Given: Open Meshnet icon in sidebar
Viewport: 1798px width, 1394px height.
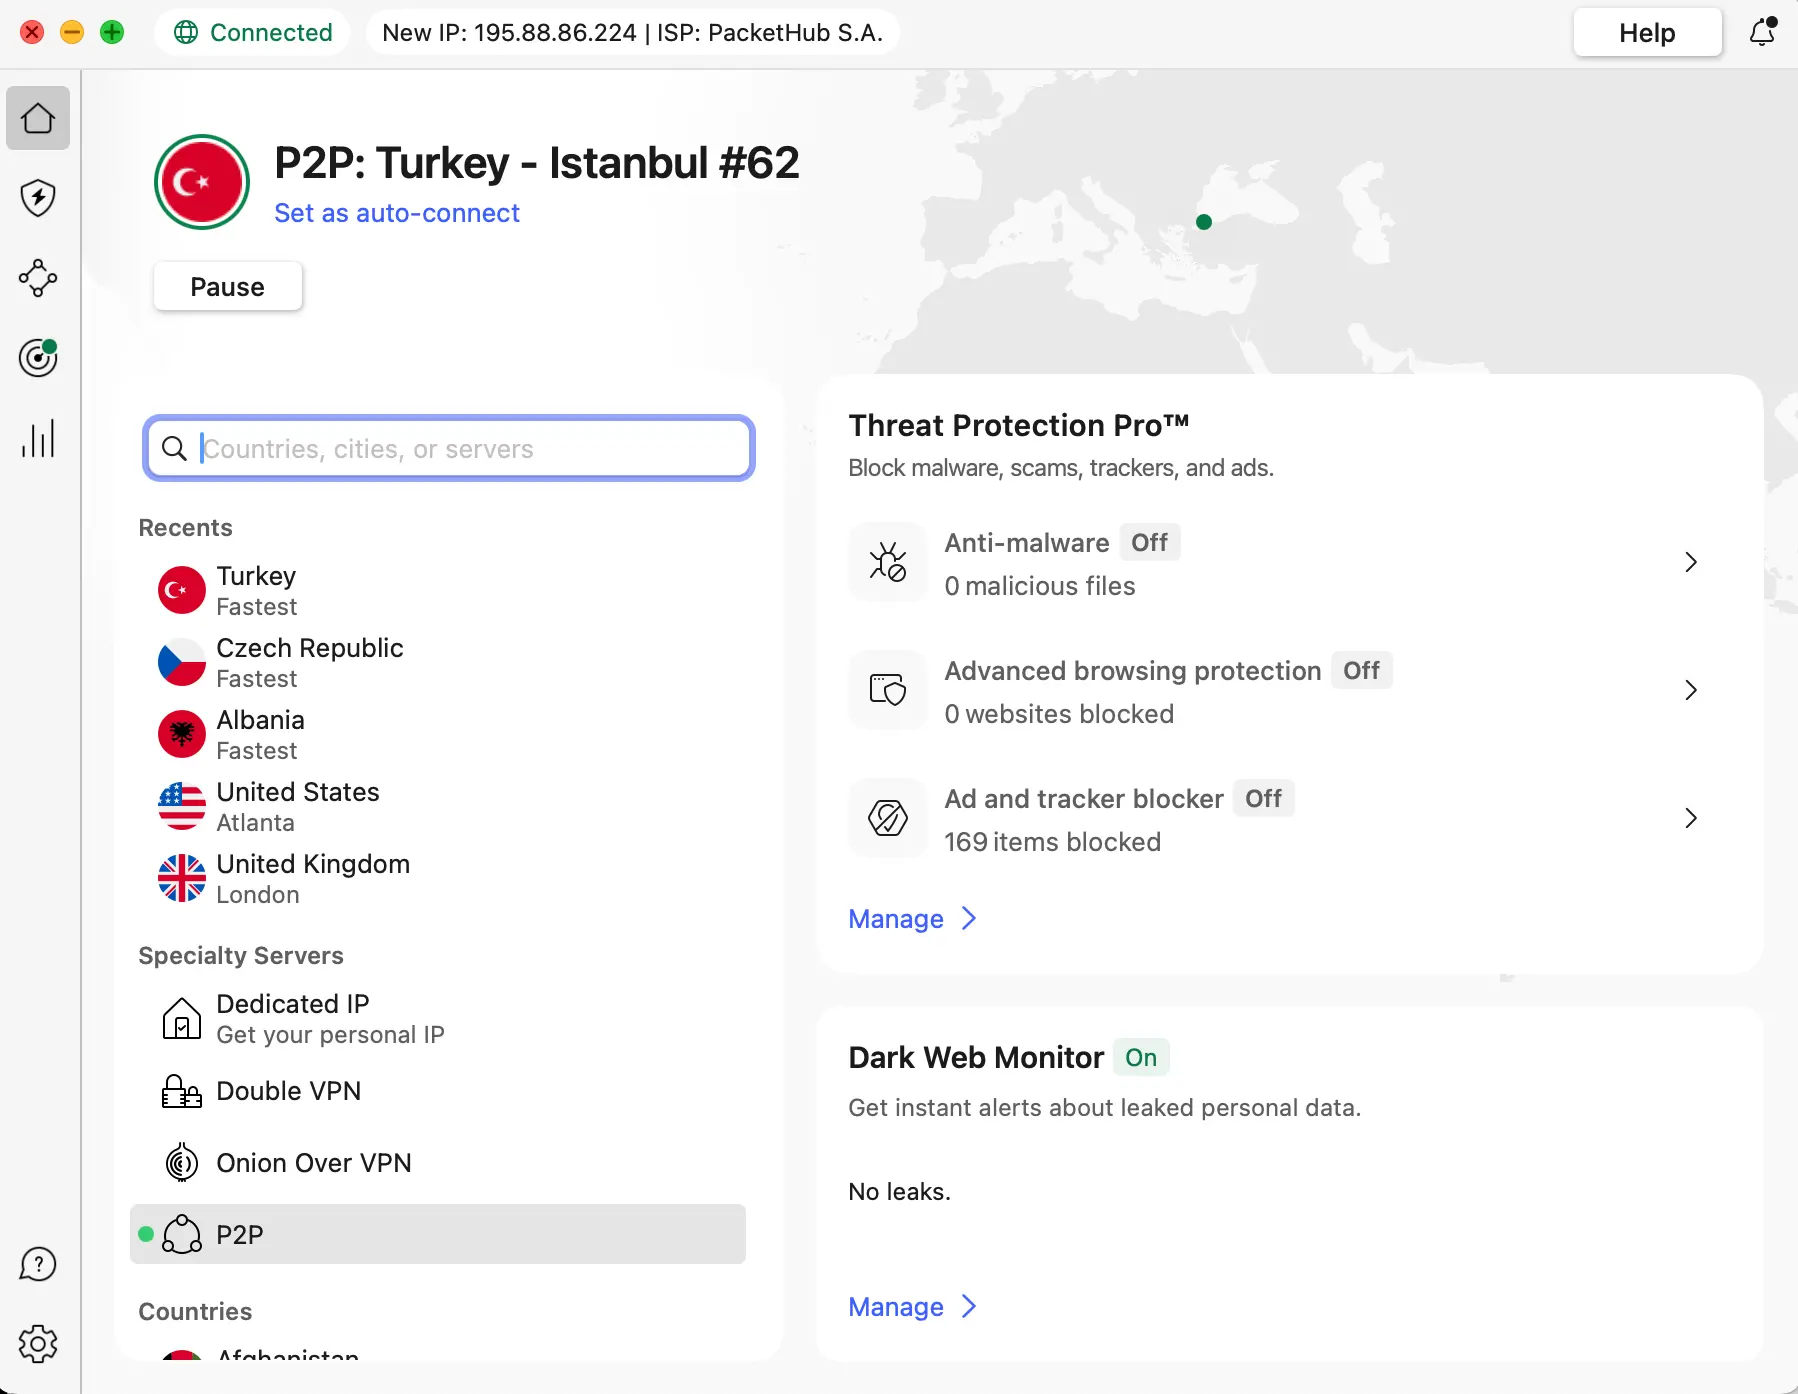Looking at the screenshot, I should [38, 278].
